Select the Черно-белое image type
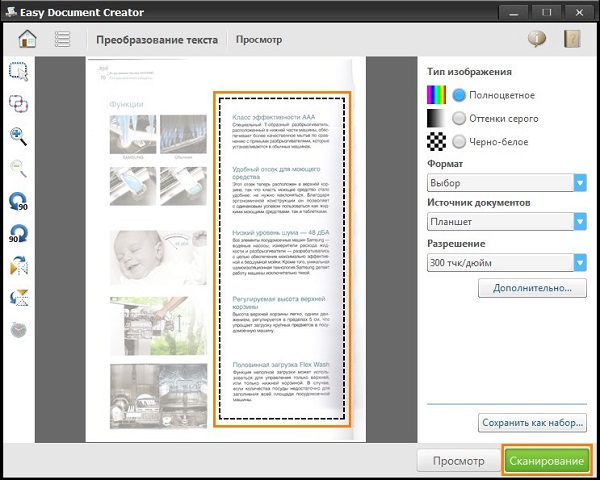Viewport: 600px width, 480px height. coord(459,142)
